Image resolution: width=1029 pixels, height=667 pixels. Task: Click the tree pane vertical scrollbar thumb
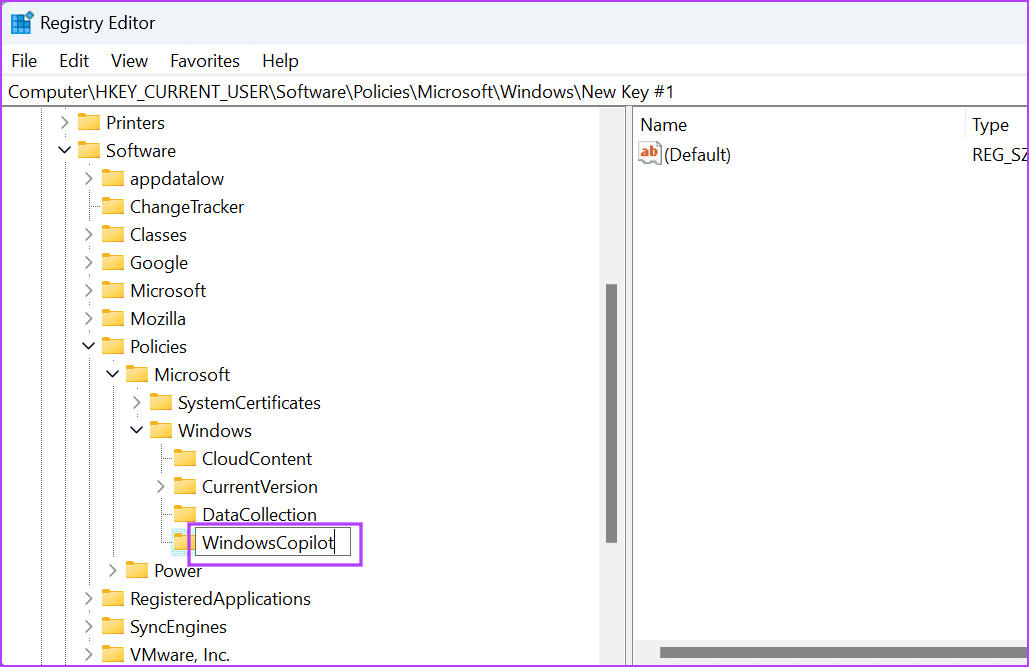(612, 414)
